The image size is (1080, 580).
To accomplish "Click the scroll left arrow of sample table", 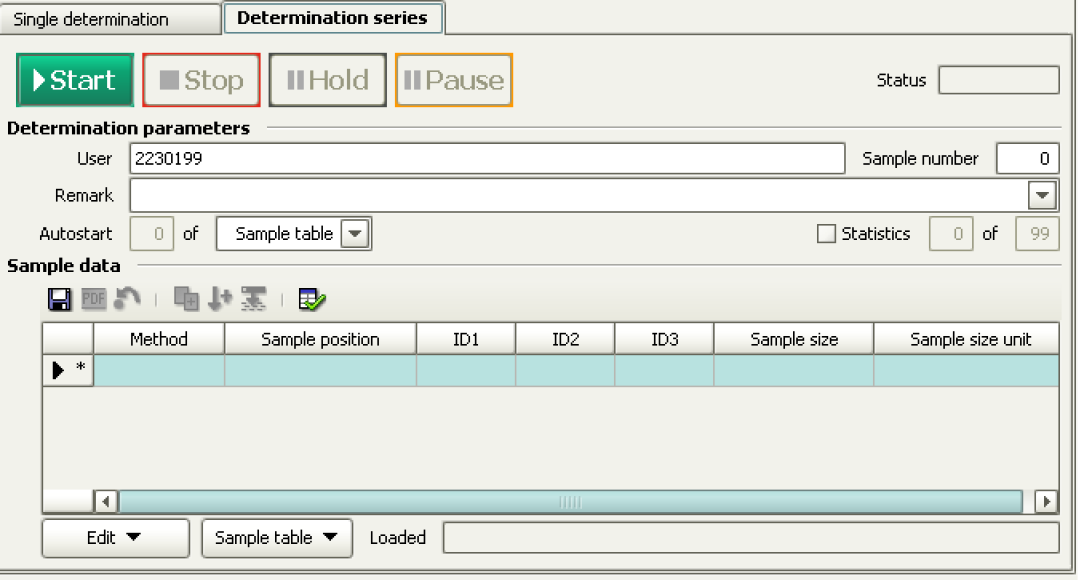I will pyautogui.click(x=105, y=501).
